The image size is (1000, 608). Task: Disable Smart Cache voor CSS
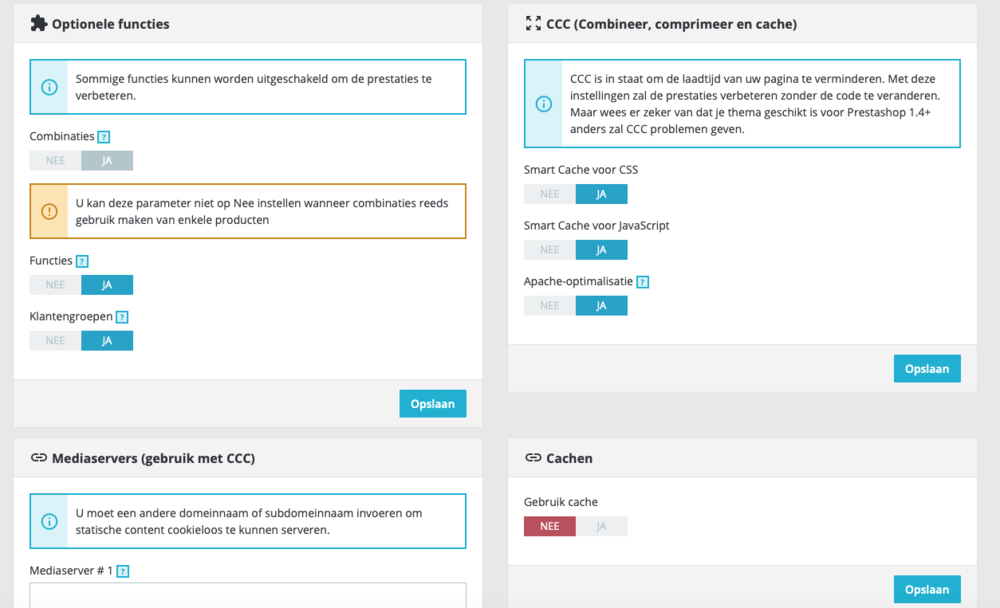pos(548,193)
